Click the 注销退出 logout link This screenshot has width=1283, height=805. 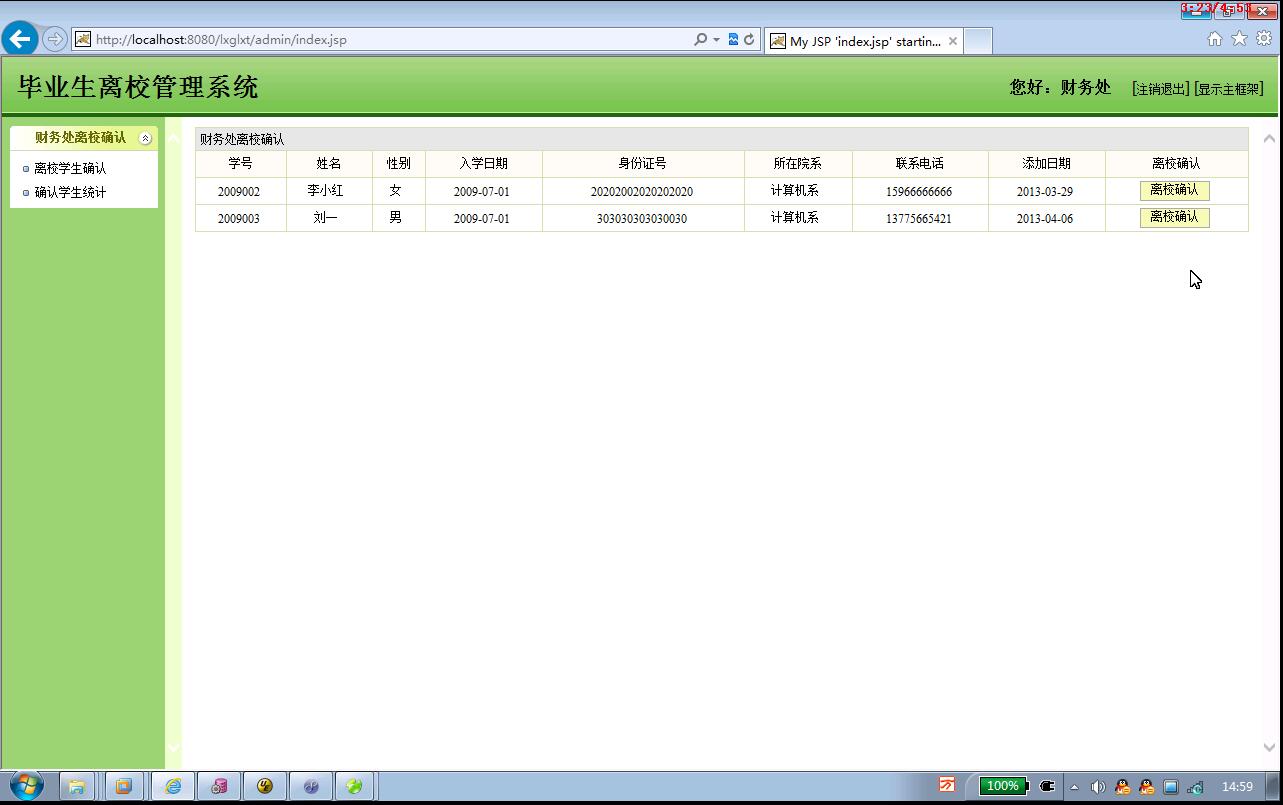point(1161,89)
